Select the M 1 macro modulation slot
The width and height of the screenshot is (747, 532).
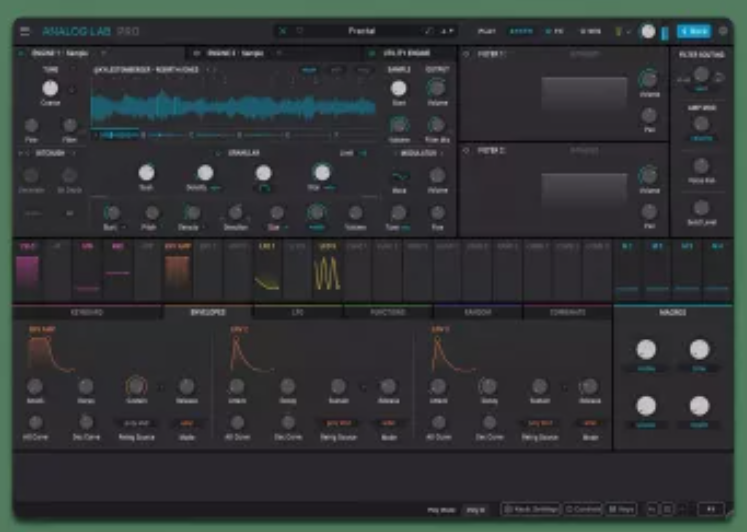(627, 270)
